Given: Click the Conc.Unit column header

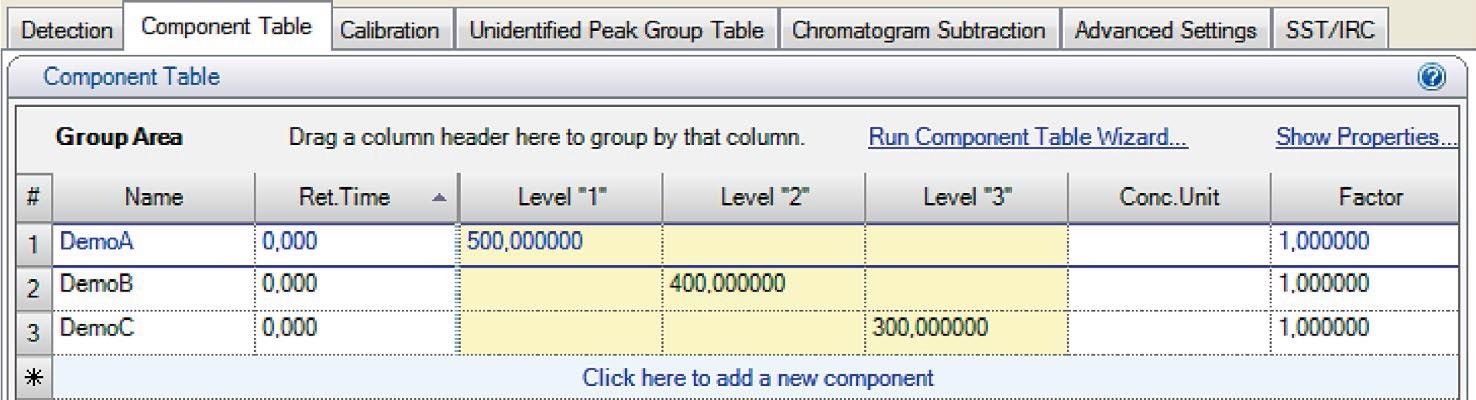Looking at the screenshot, I should pos(1168,197).
